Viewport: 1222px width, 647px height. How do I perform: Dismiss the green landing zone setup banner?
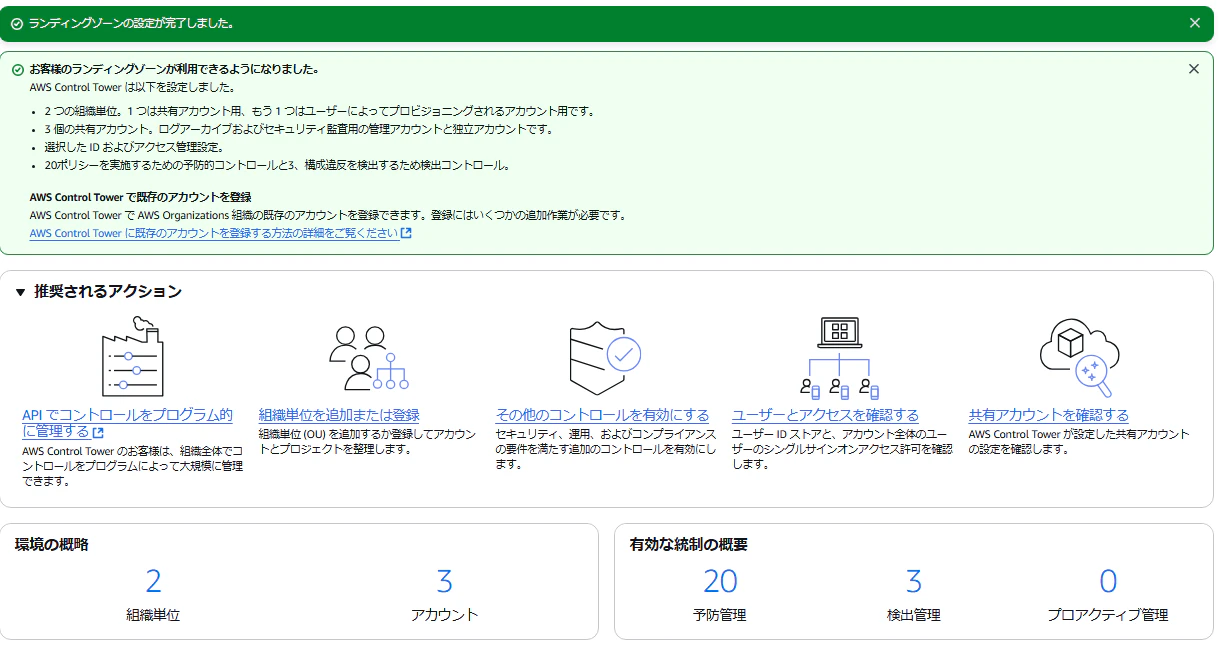(1194, 23)
